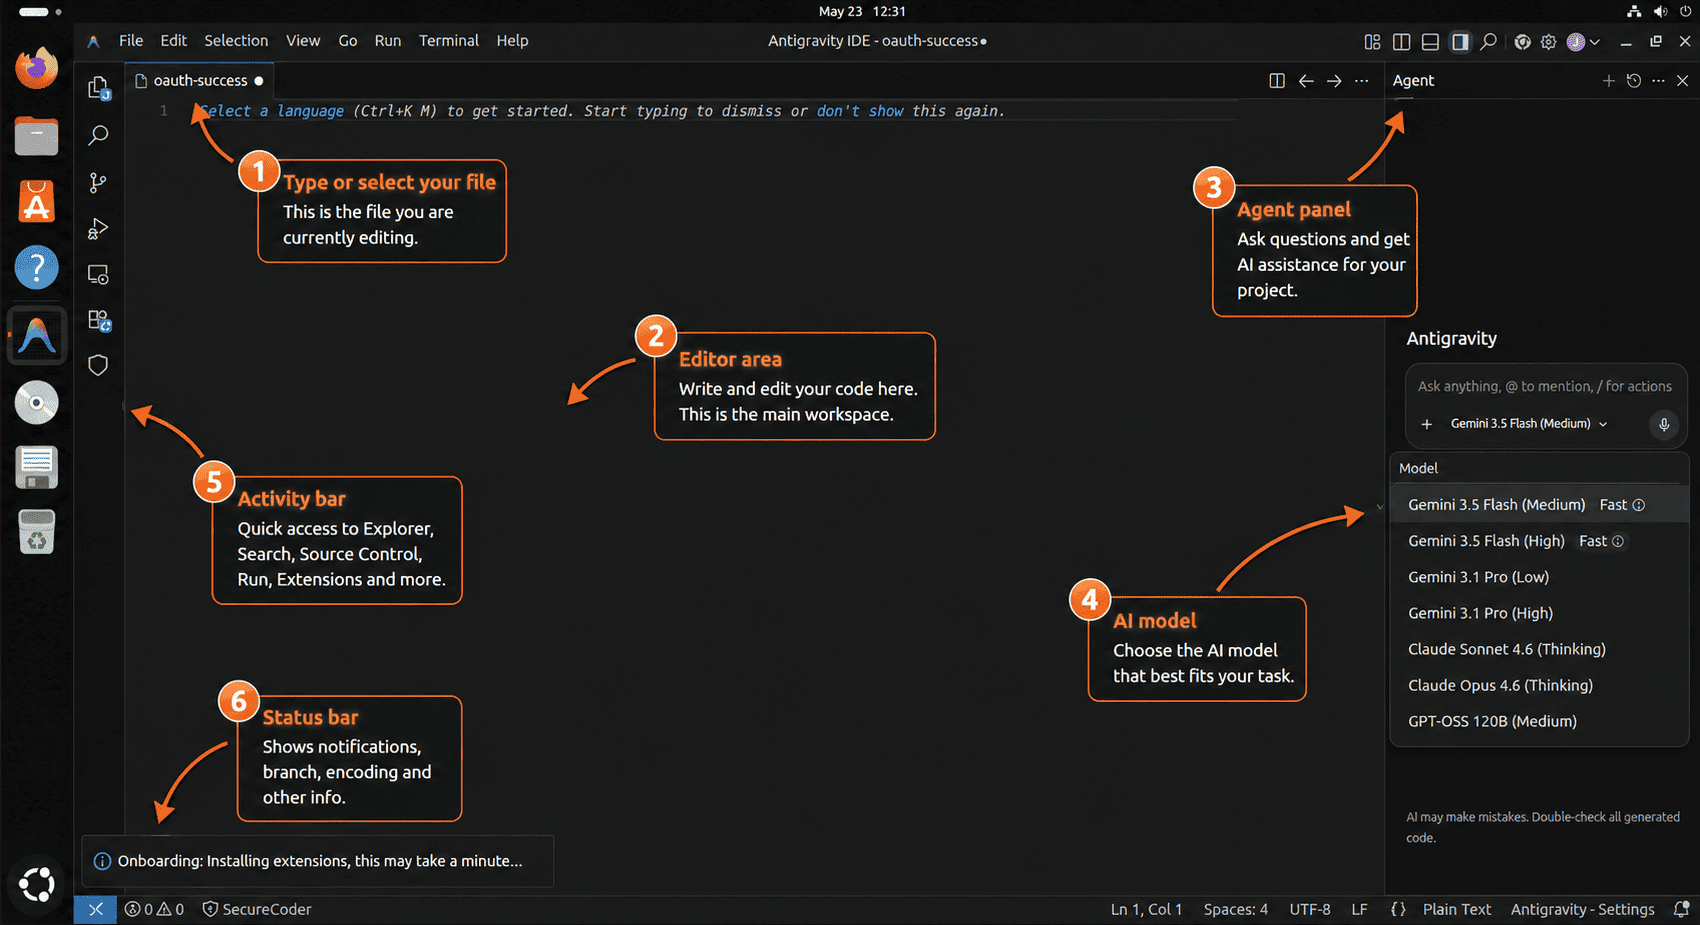The height and width of the screenshot is (925, 1700).
Task: Click the Customize Layout icon in title bar
Action: coord(1372,41)
